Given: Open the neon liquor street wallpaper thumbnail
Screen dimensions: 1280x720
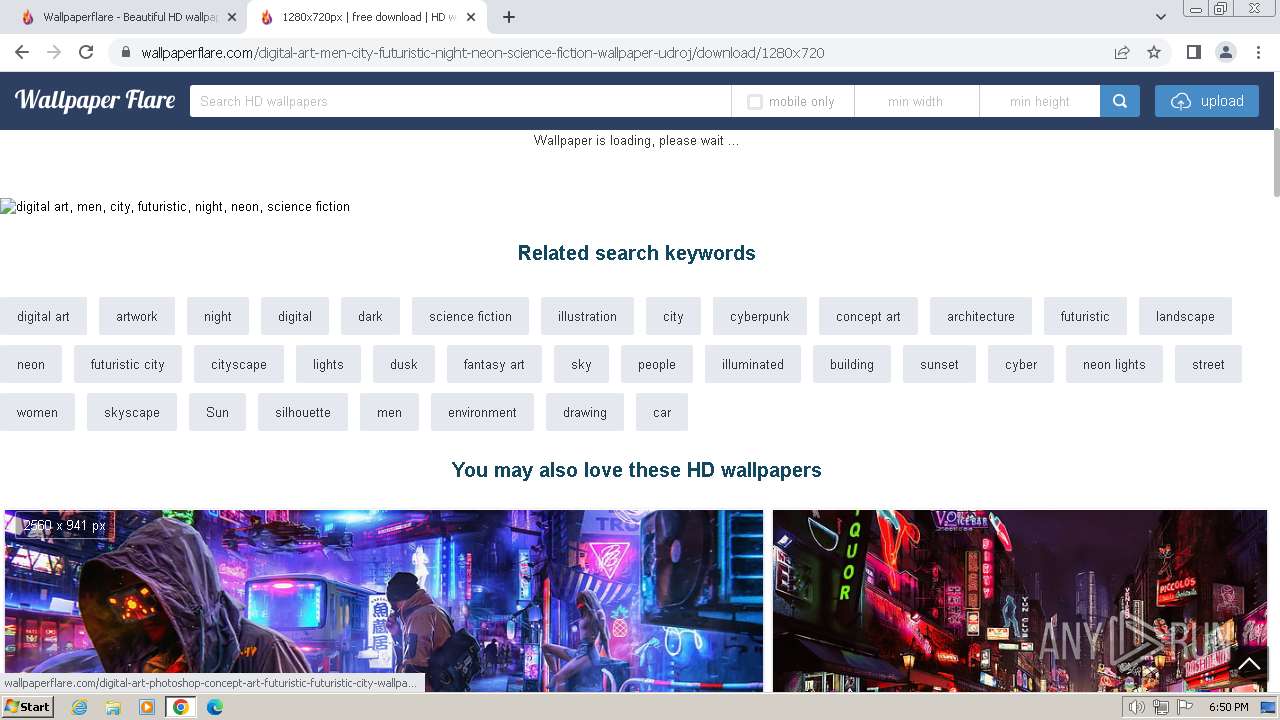Looking at the screenshot, I should coord(1020,601).
